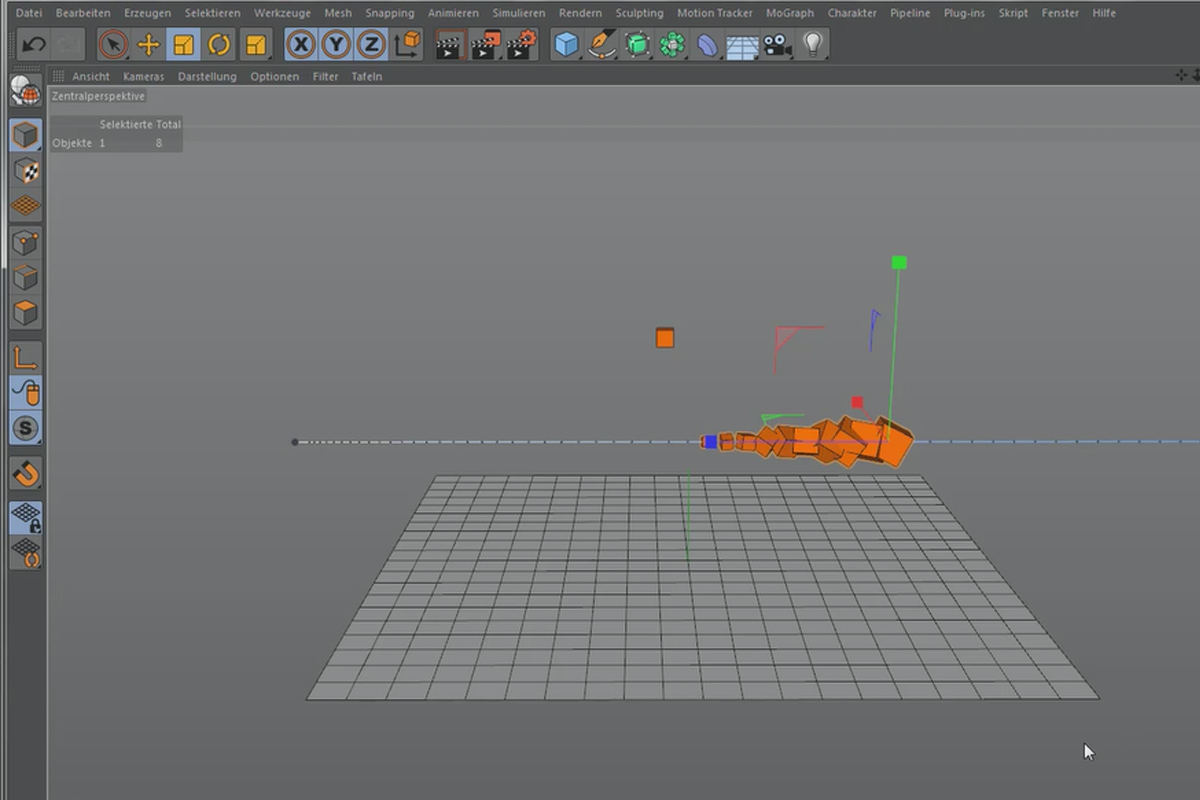1200x800 pixels.
Task: Select the Live Selection tool
Action: [113, 44]
